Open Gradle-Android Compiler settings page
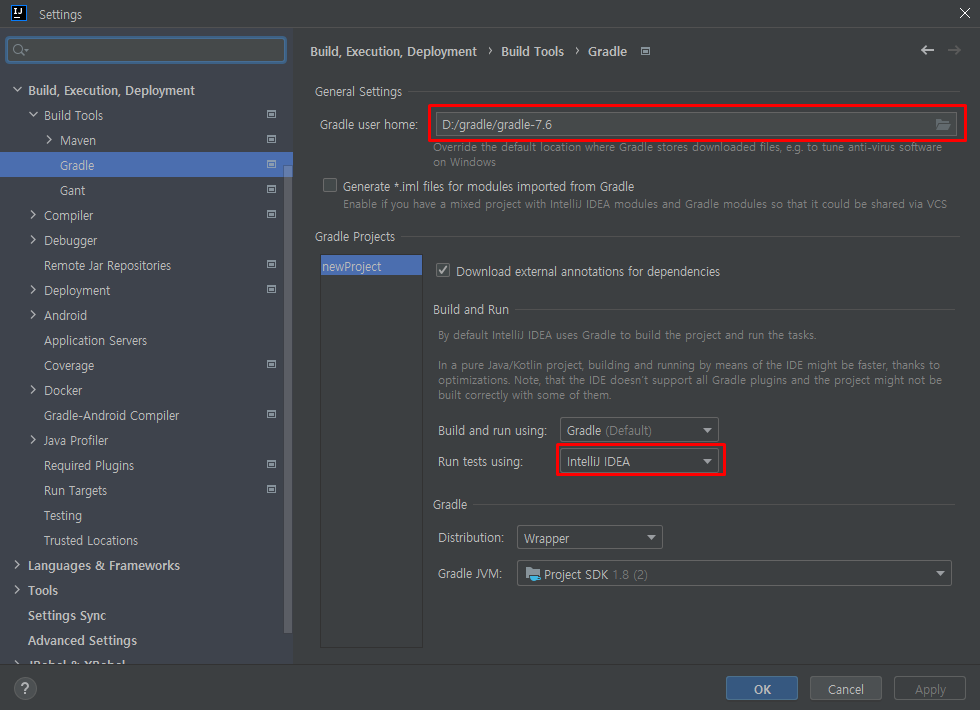The image size is (980, 710). [111, 416]
